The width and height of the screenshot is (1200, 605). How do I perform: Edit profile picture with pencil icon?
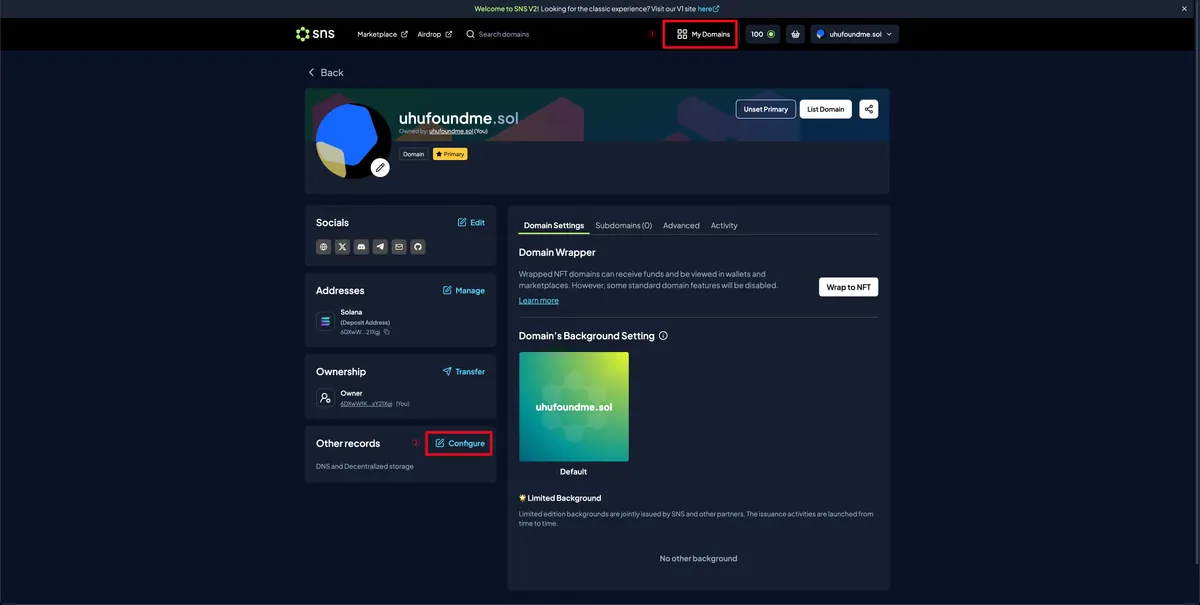coord(380,167)
